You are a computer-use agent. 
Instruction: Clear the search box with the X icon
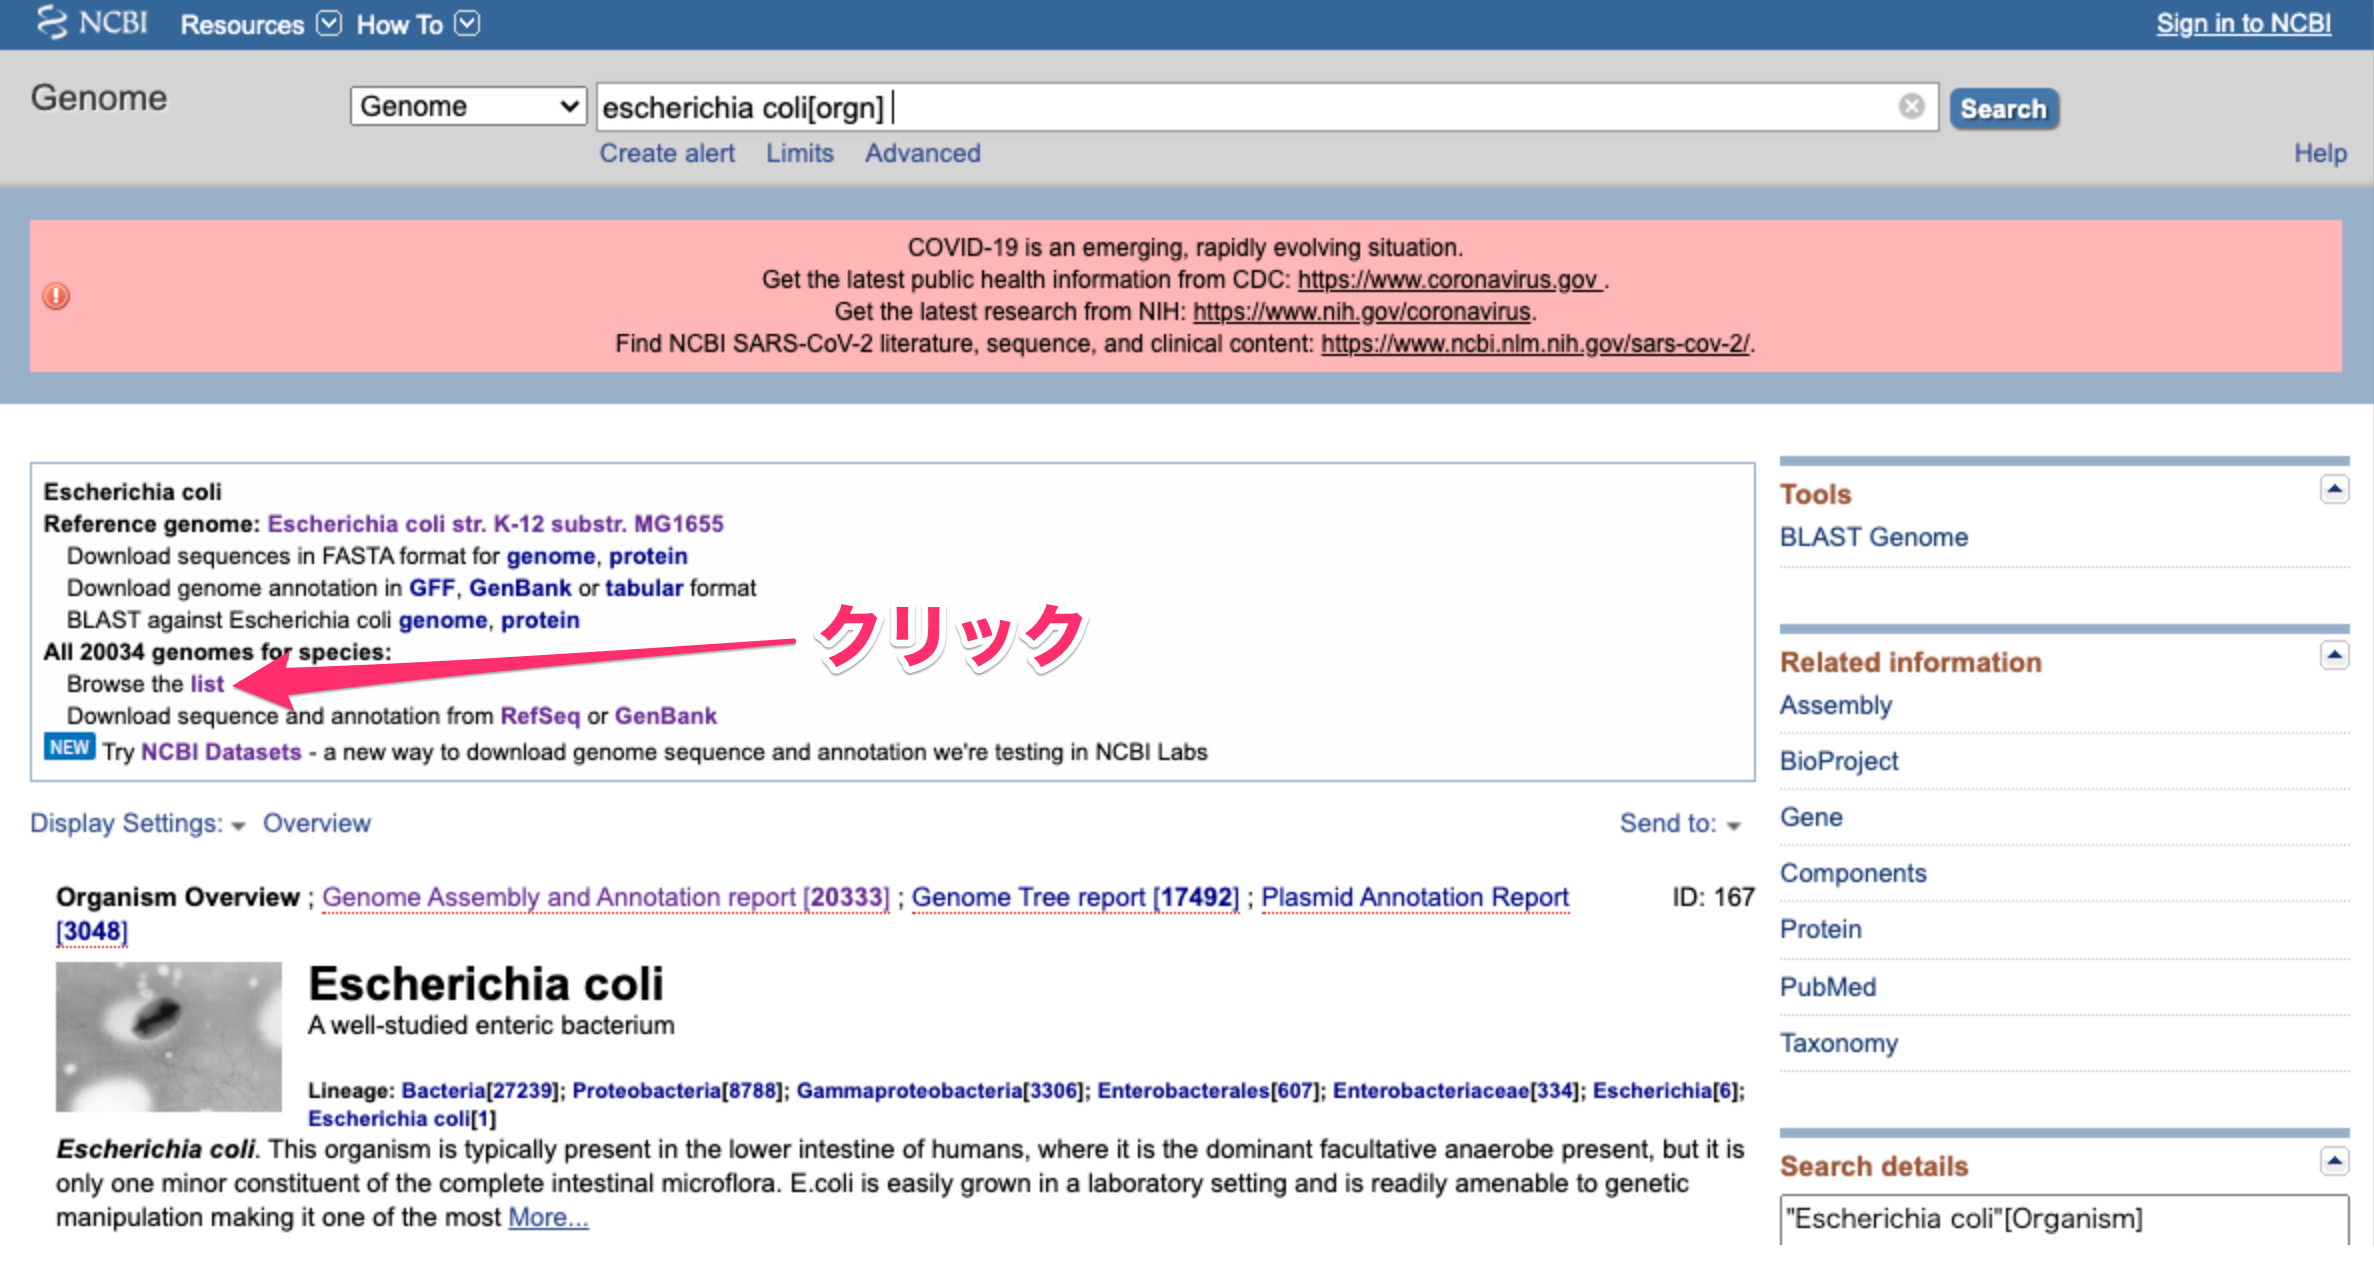point(1911,106)
